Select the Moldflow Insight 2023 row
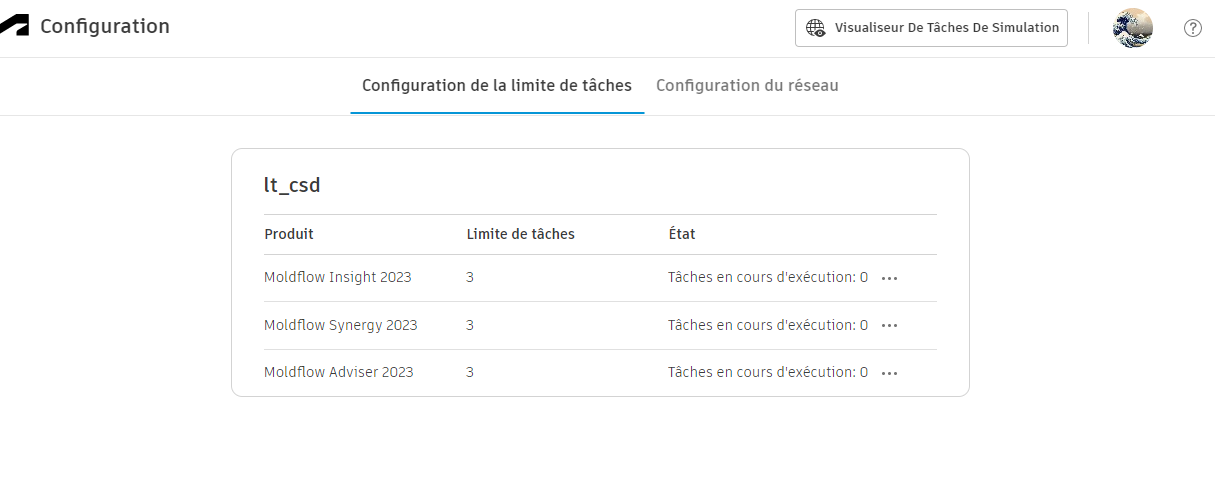 coord(338,277)
